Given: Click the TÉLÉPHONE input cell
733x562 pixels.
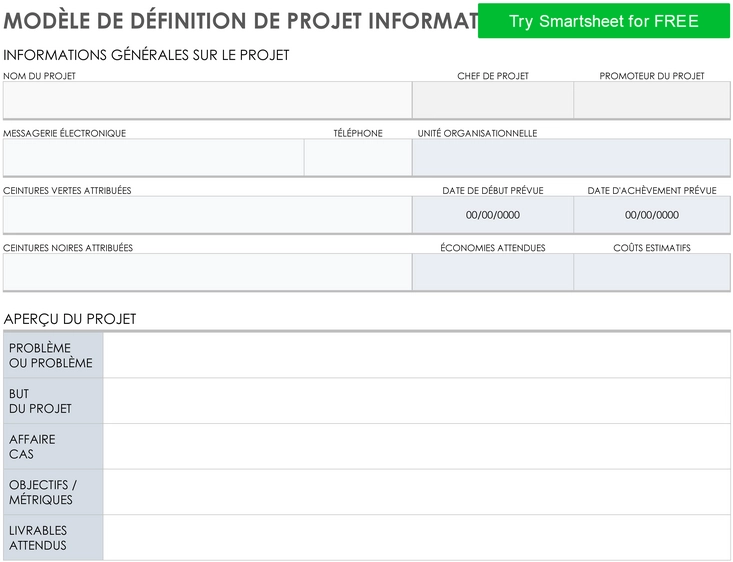Looking at the screenshot, I should [358, 158].
